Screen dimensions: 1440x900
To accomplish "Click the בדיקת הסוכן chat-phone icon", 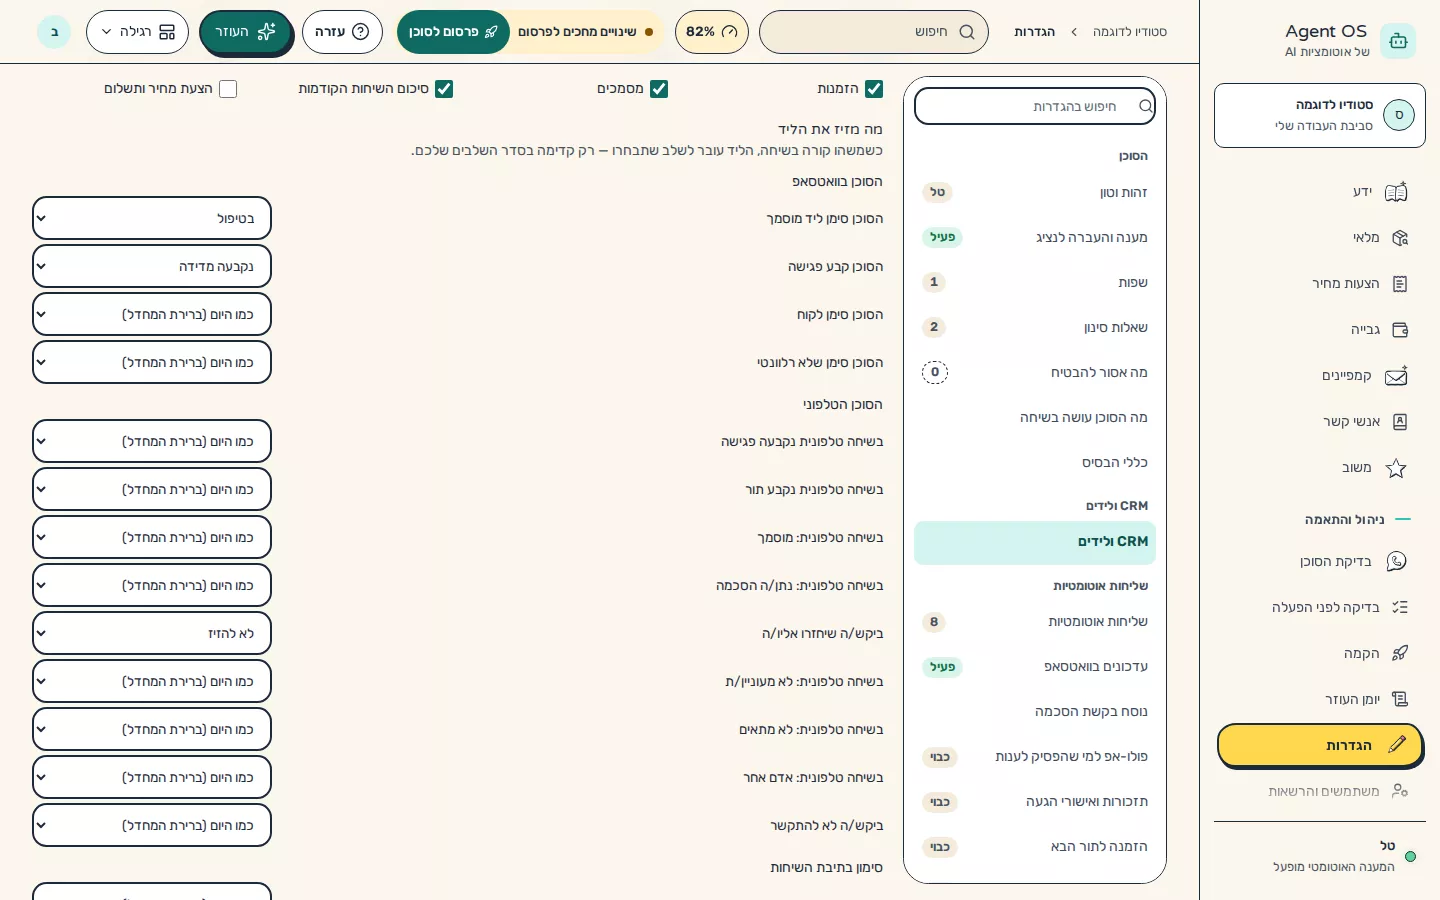I will tap(1397, 562).
